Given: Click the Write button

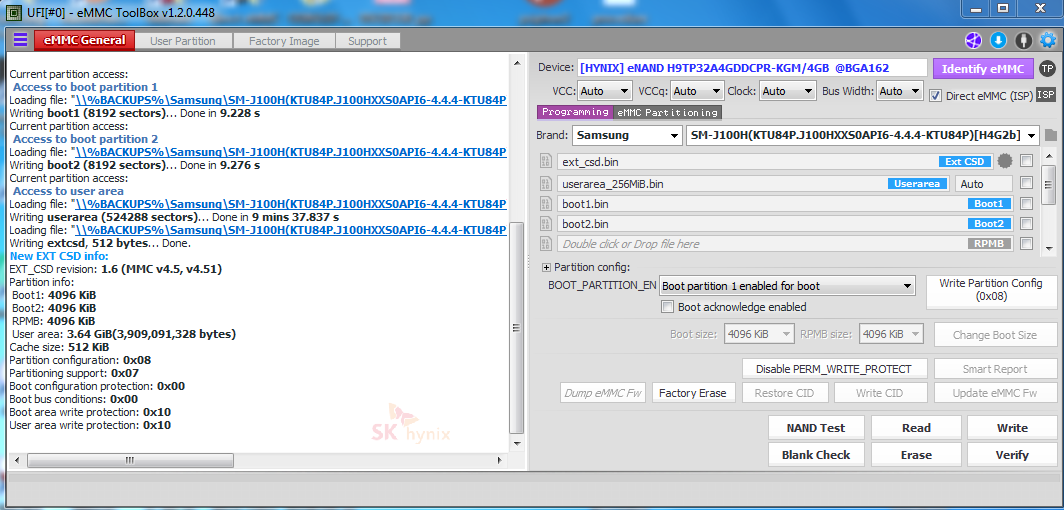Looking at the screenshot, I should (1012, 428).
